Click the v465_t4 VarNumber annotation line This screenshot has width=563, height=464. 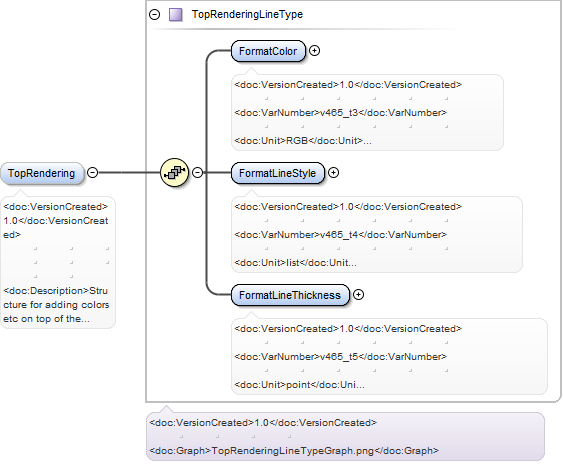point(340,235)
